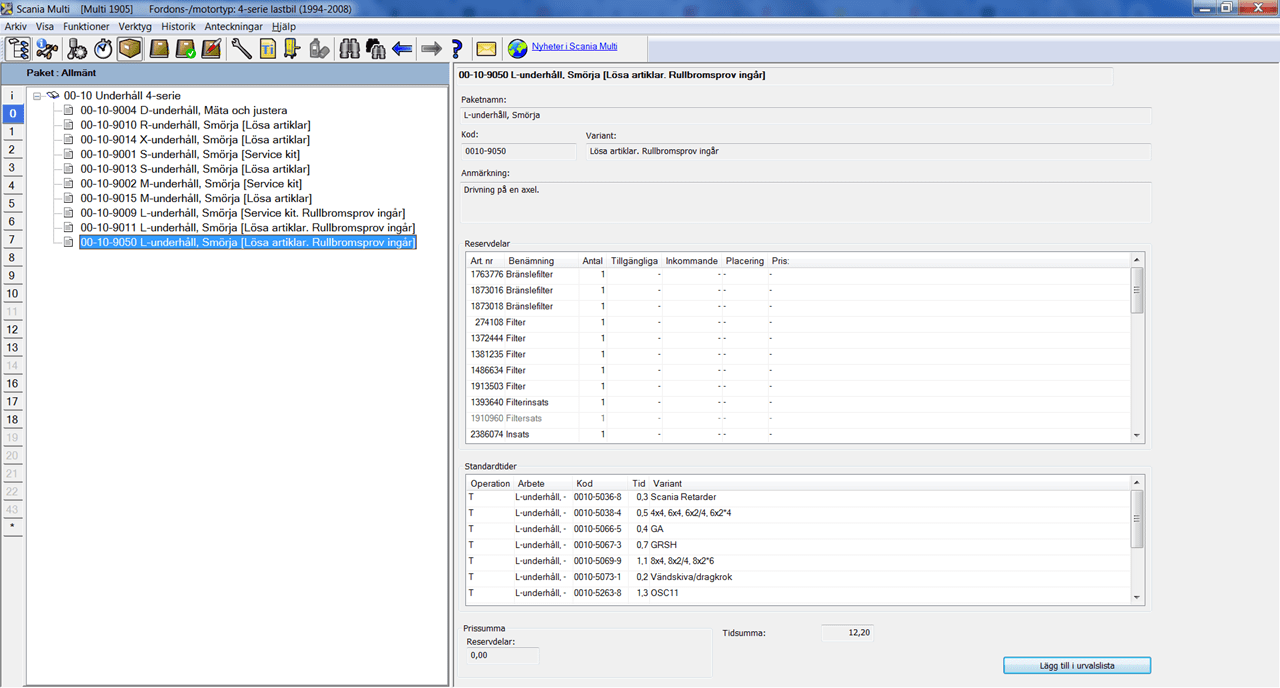Click the stopwatch standard times icon
The width and height of the screenshot is (1280, 688).
103,48
